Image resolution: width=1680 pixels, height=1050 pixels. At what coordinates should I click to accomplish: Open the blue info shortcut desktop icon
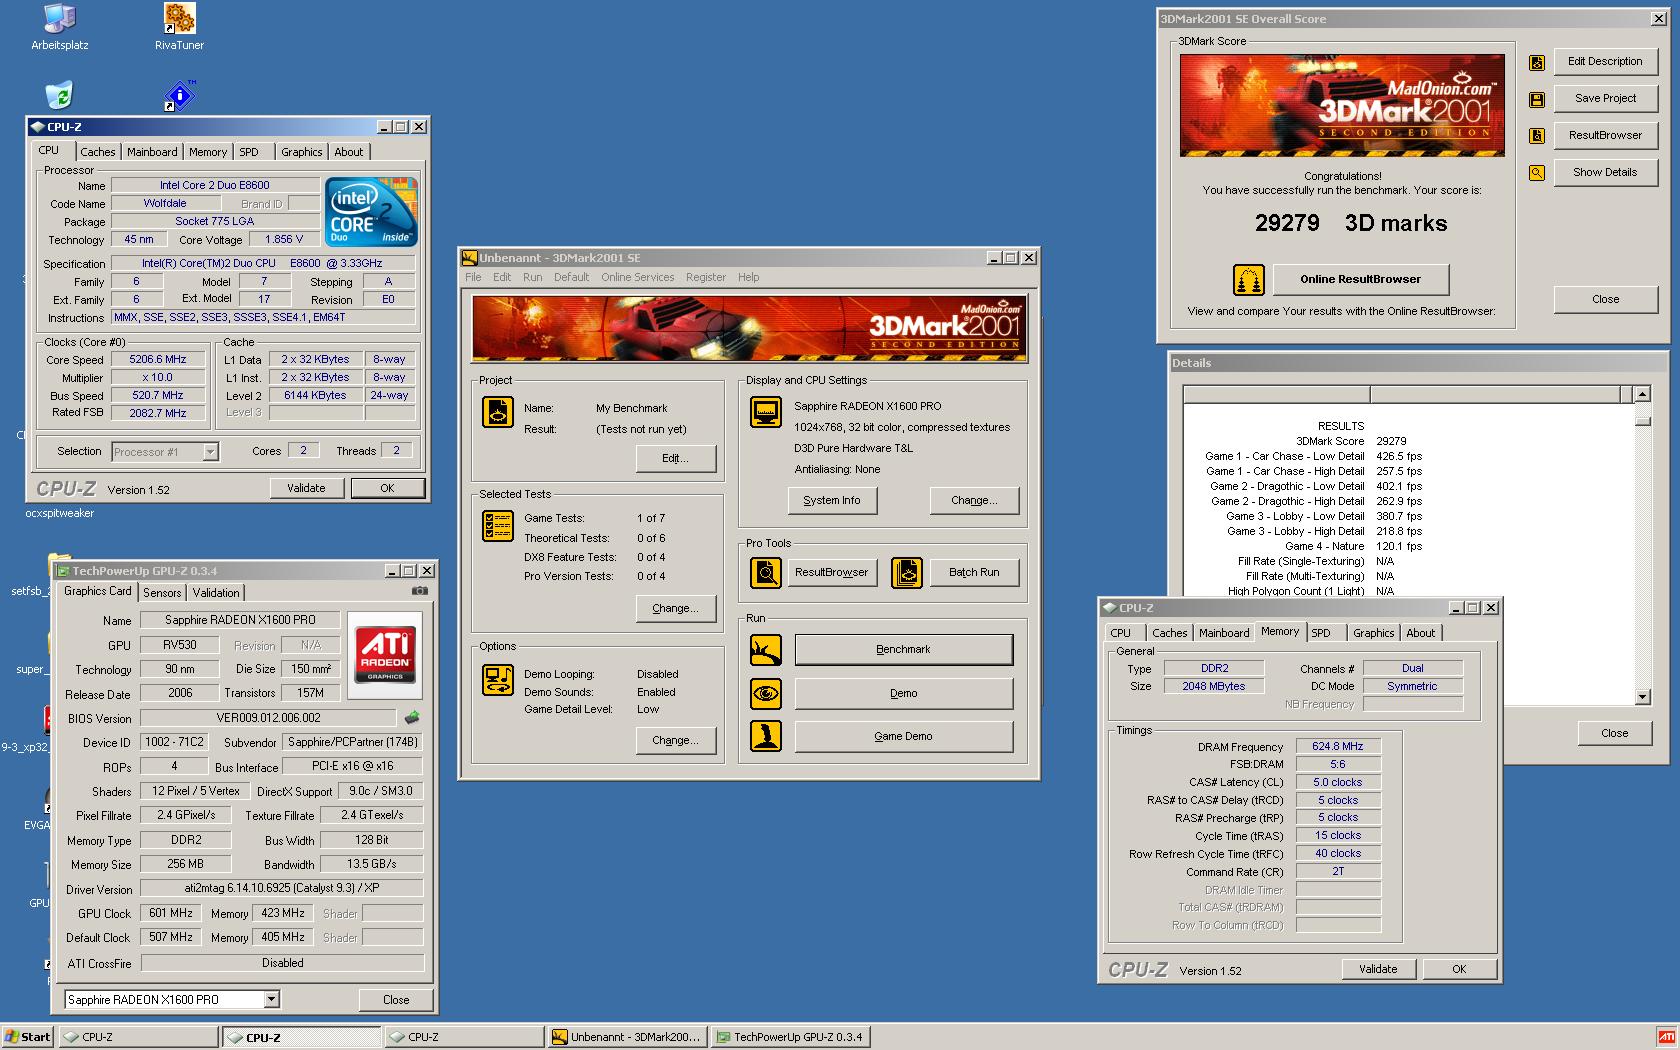pyautogui.click(x=179, y=95)
